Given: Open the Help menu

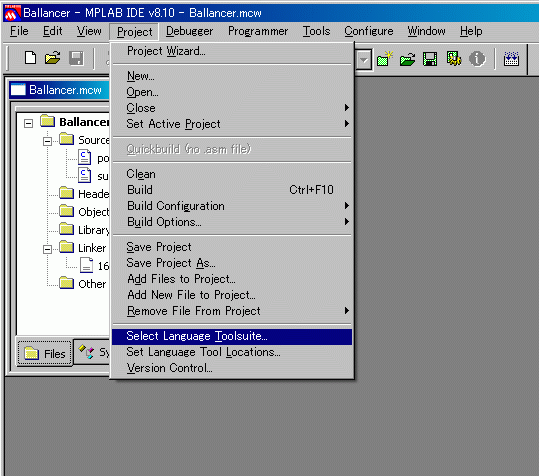Looking at the screenshot, I should click(471, 31).
